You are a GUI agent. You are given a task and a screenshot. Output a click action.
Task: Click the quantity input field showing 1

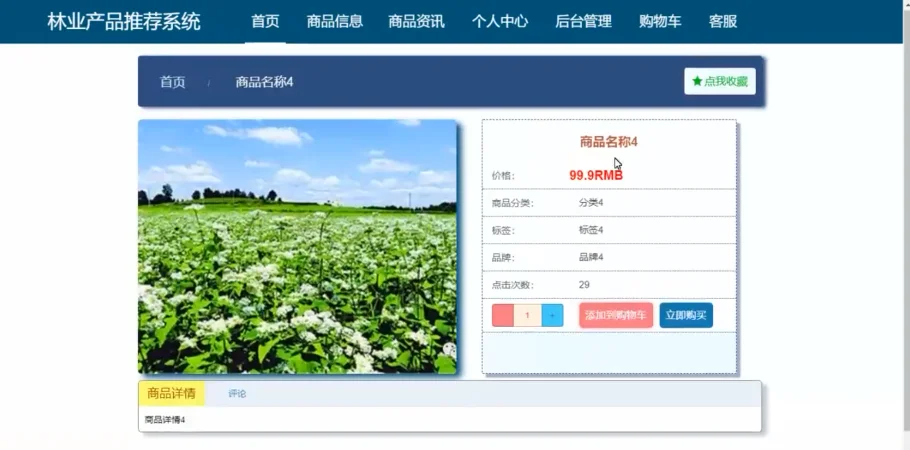528,315
